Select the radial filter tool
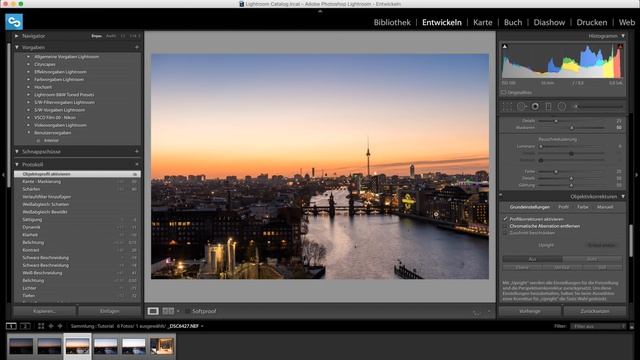This screenshot has width=640, height=360. (x=562, y=107)
